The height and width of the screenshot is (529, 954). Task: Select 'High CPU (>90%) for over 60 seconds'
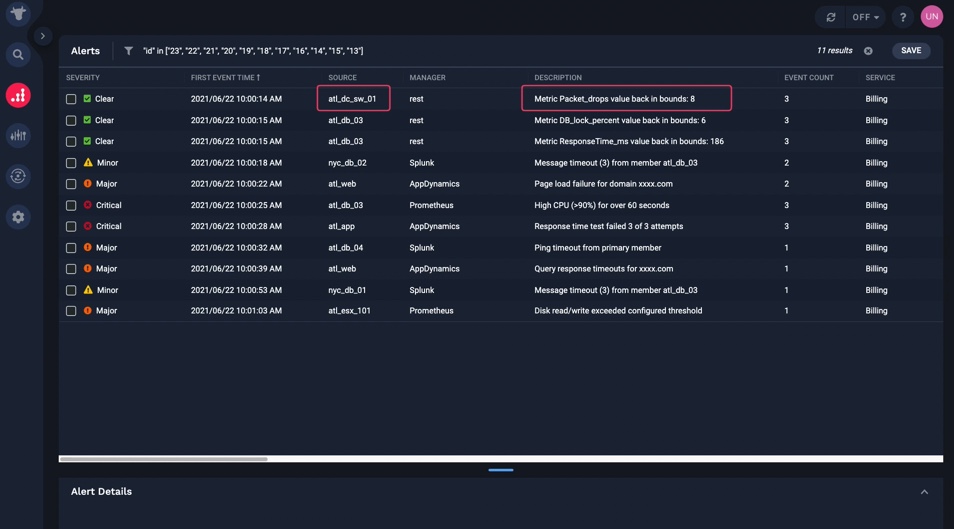(x=602, y=205)
